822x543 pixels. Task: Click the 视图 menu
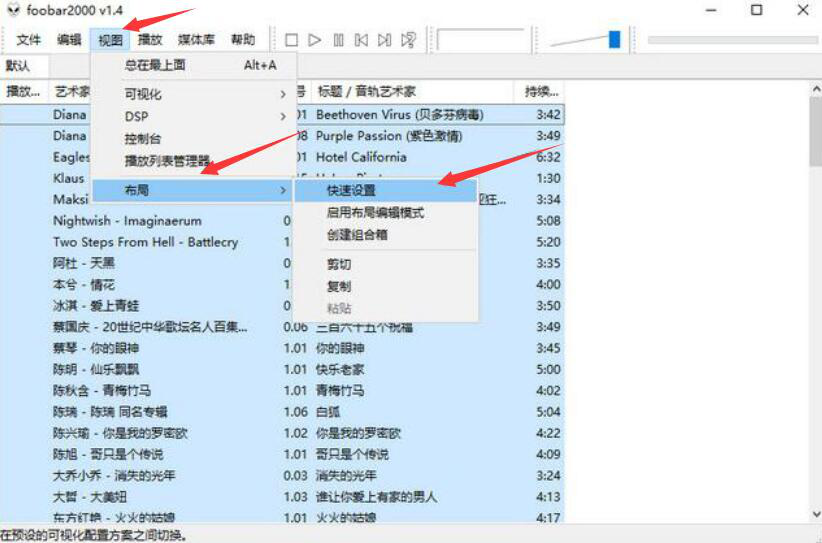(x=110, y=40)
